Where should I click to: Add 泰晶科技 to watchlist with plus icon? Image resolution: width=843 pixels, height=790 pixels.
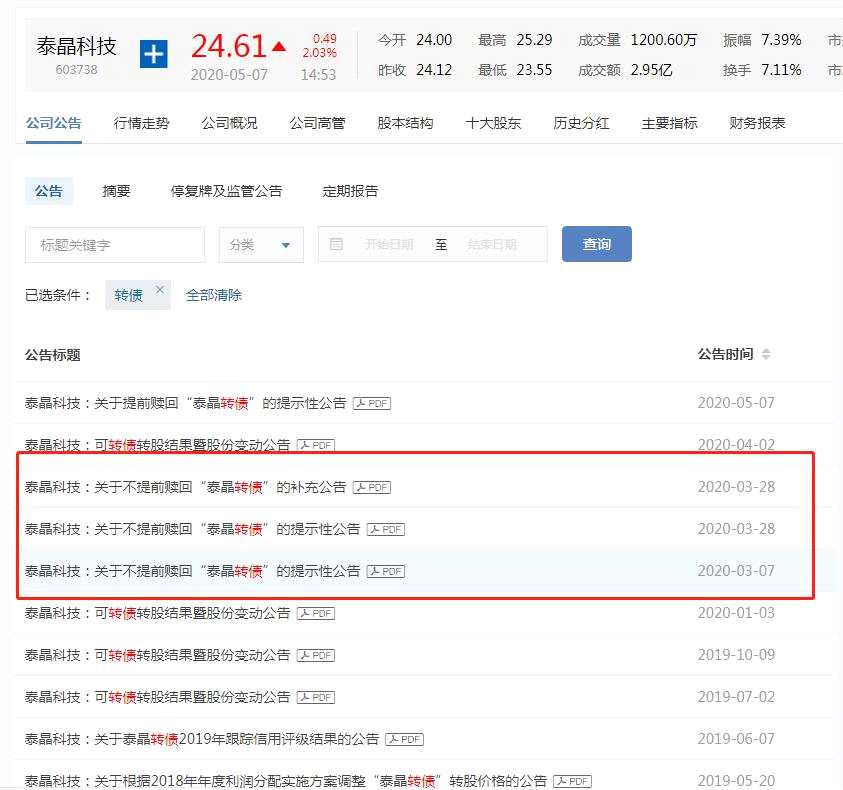[153, 54]
